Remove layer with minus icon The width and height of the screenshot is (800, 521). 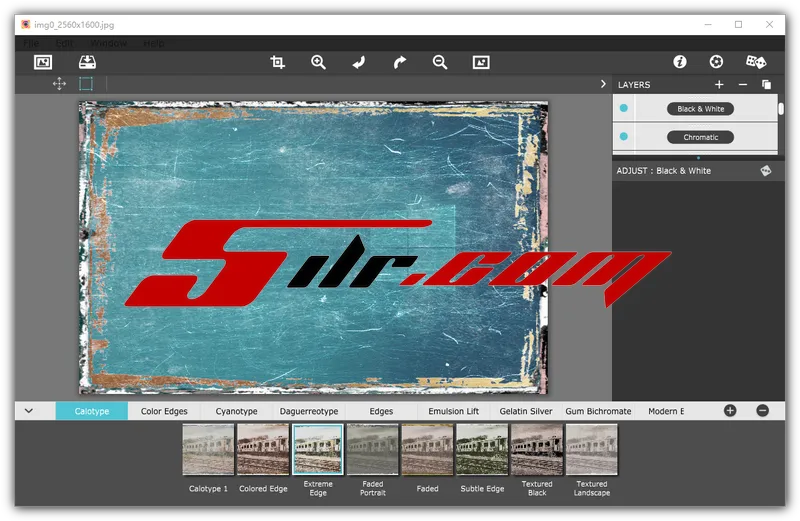(x=743, y=84)
